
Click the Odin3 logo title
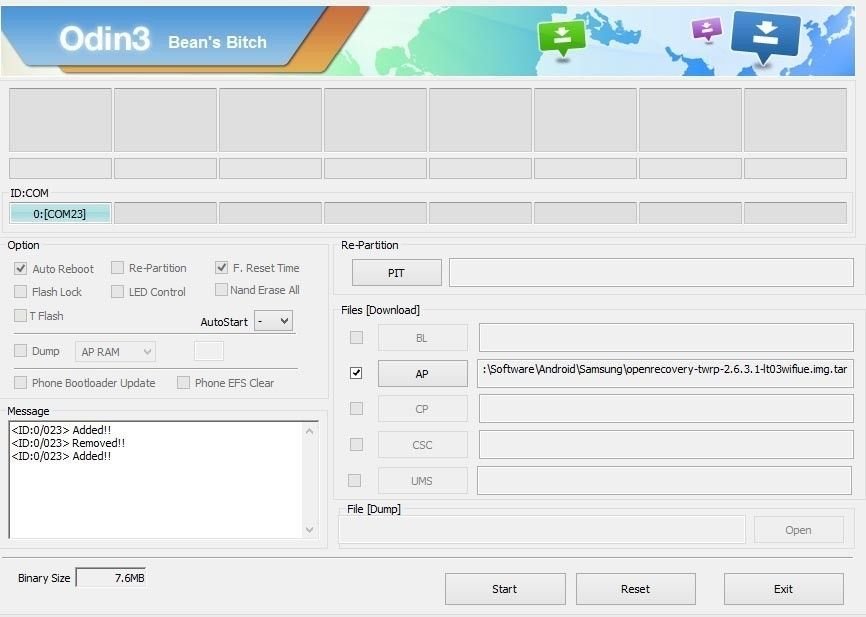point(104,39)
